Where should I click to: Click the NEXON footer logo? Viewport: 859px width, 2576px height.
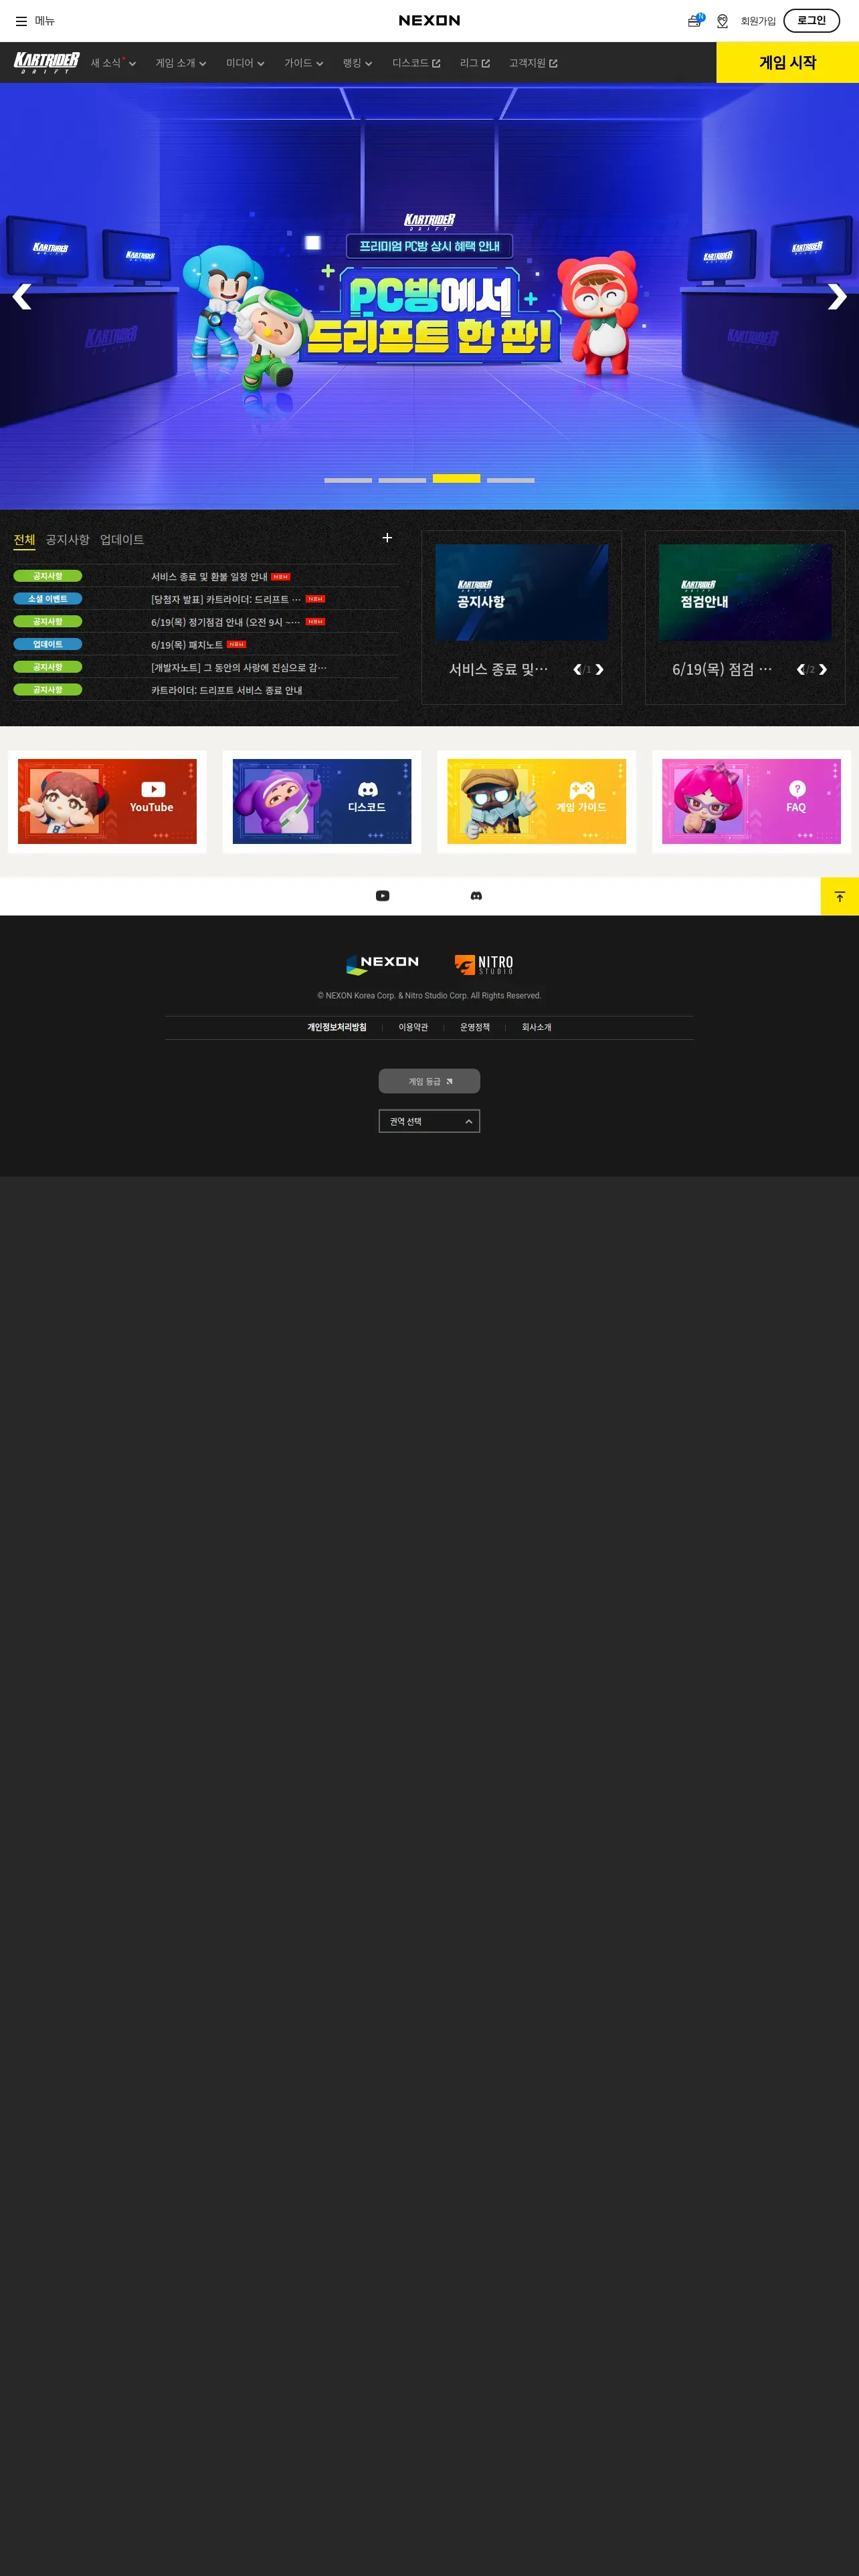point(383,964)
